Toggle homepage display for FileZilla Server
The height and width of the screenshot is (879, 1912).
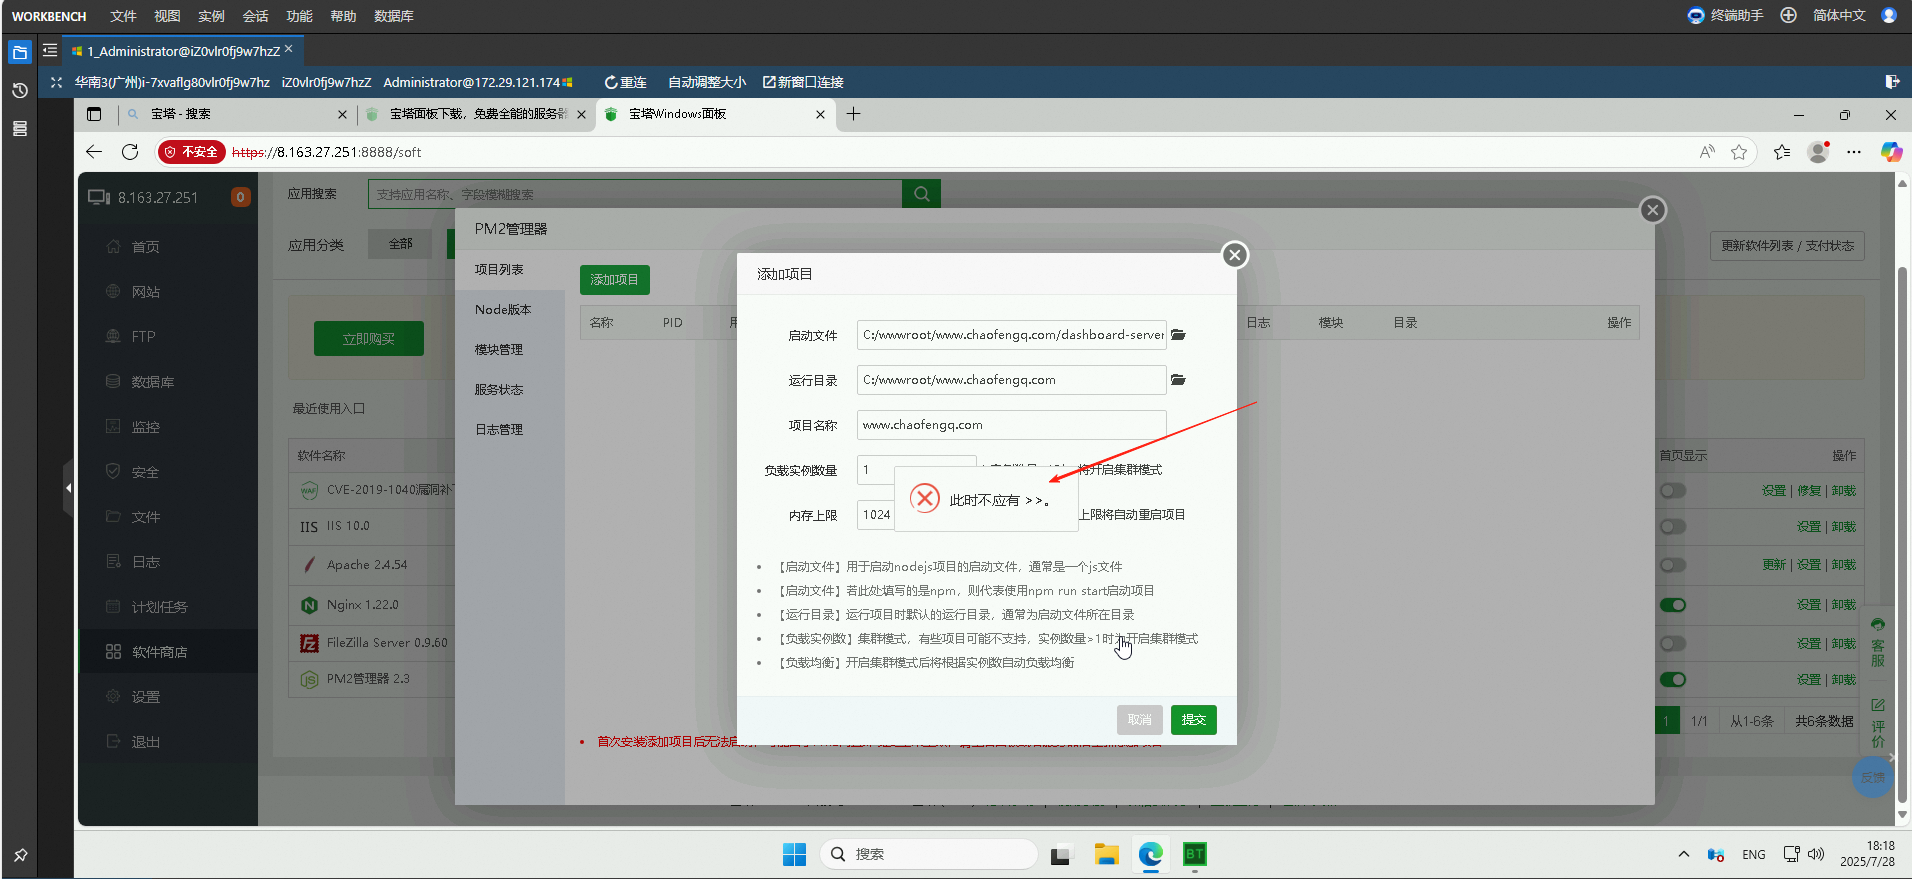1673,643
